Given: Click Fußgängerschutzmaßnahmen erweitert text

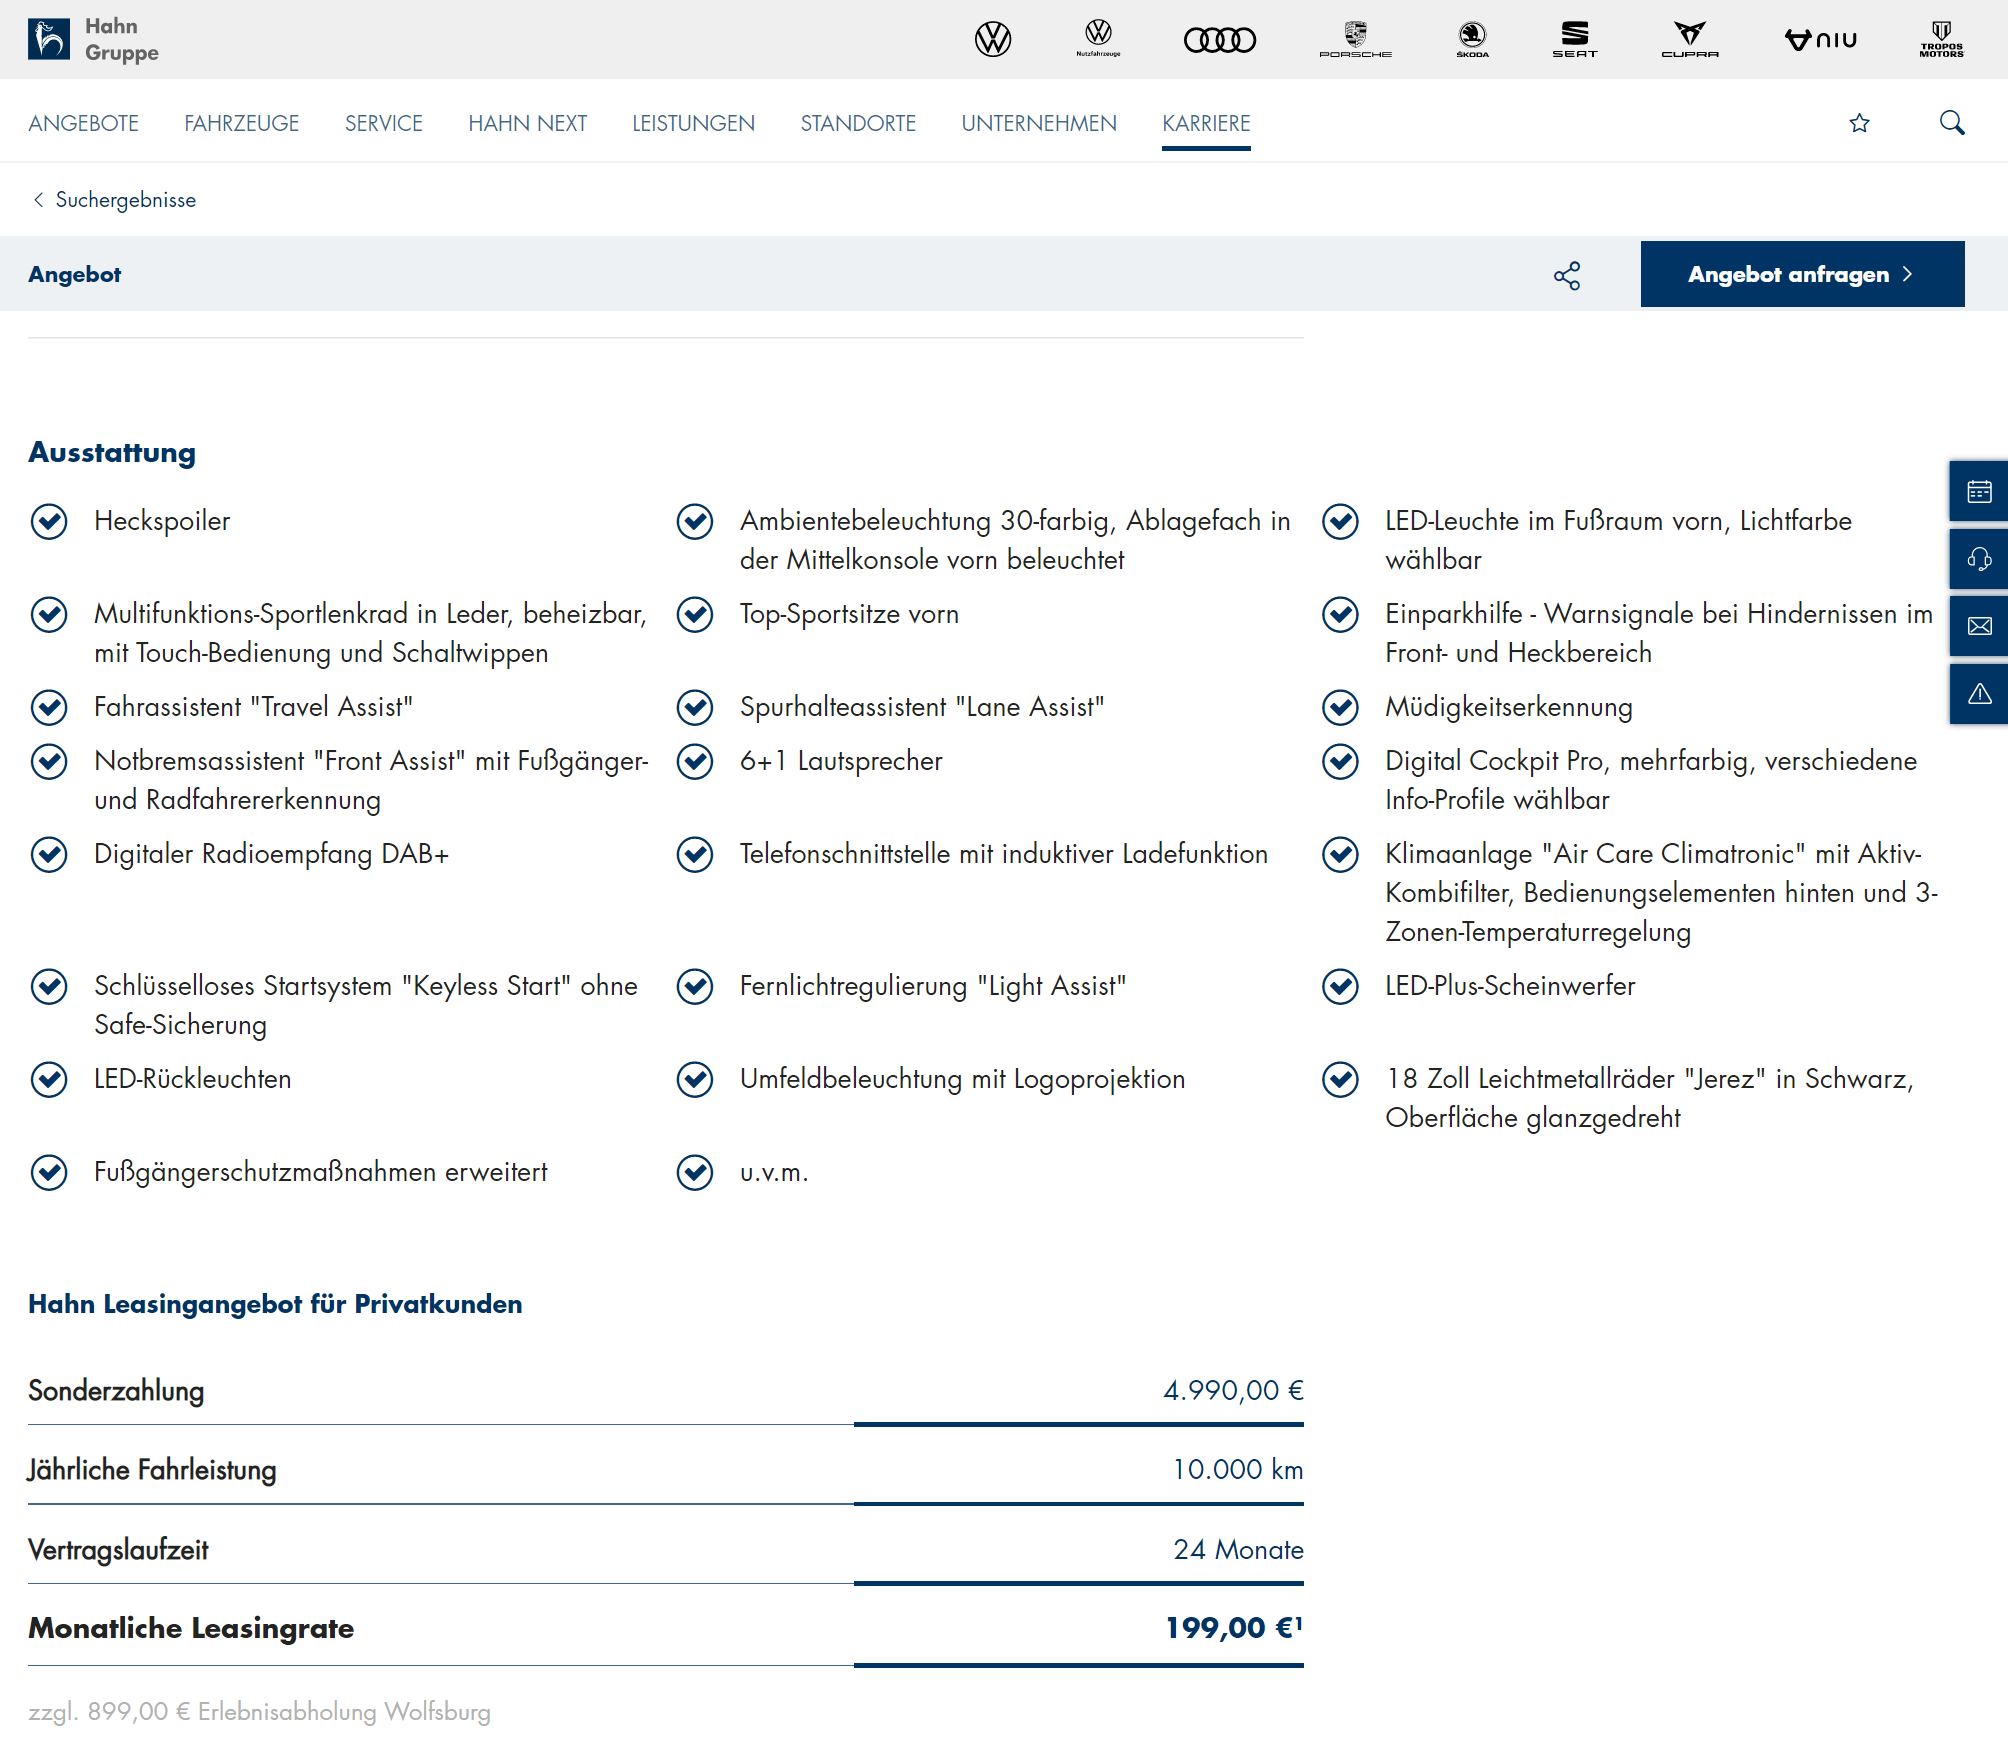Looking at the screenshot, I should [321, 1172].
